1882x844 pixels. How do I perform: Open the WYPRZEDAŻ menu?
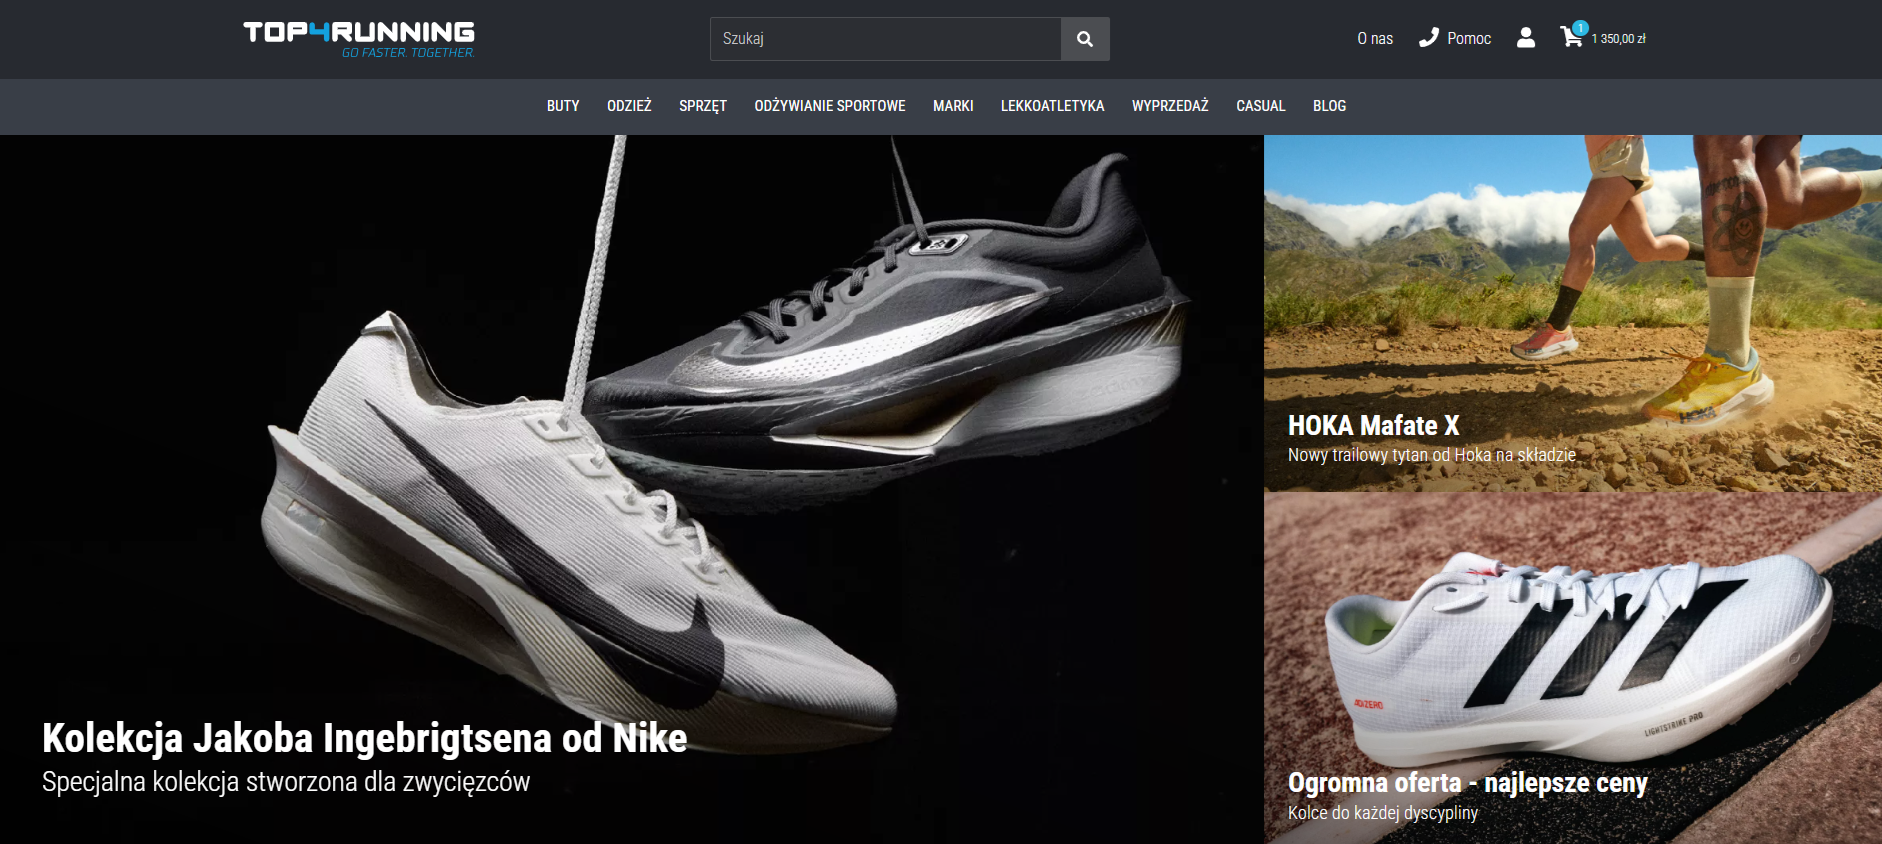click(1170, 106)
